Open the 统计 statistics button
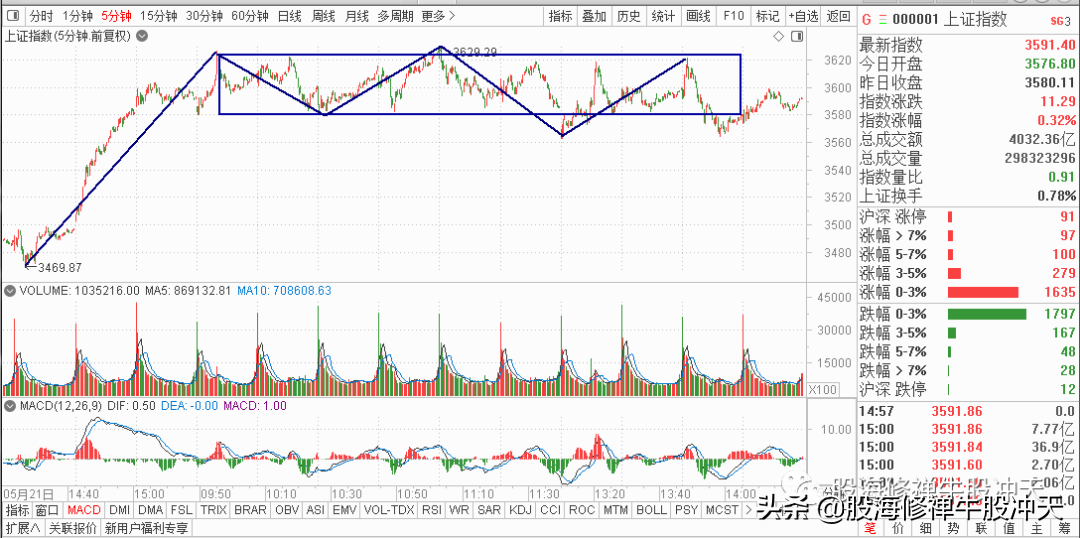1080x538 pixels. 663,16
